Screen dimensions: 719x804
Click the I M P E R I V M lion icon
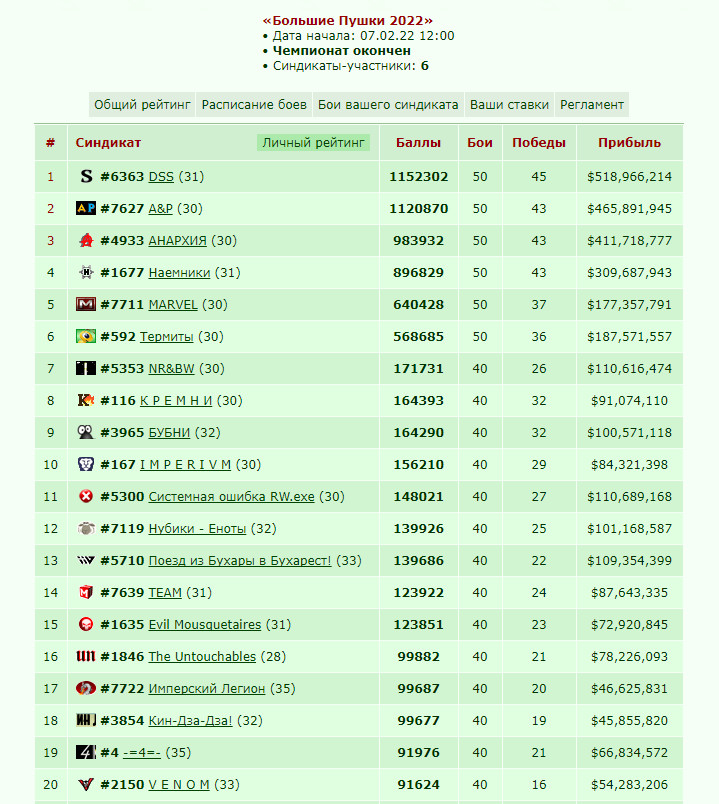click(x=86, y=464)
